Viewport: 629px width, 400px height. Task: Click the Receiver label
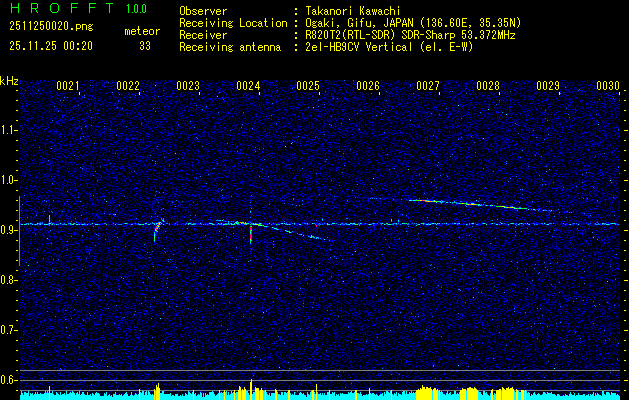(203, 35)
